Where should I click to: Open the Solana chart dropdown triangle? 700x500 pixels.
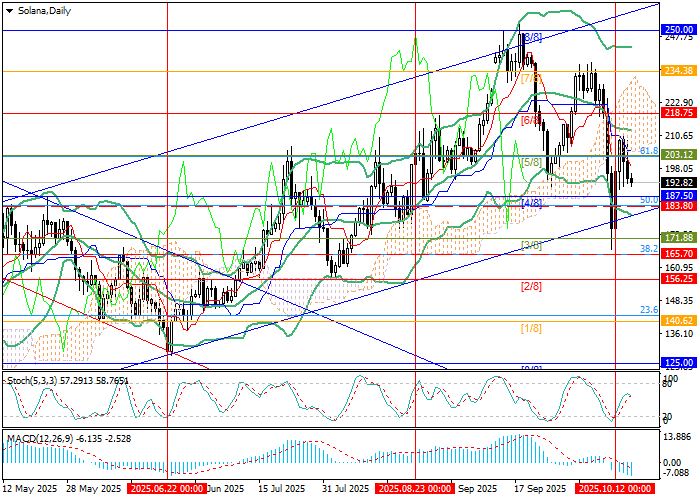(x=9, y=11)
